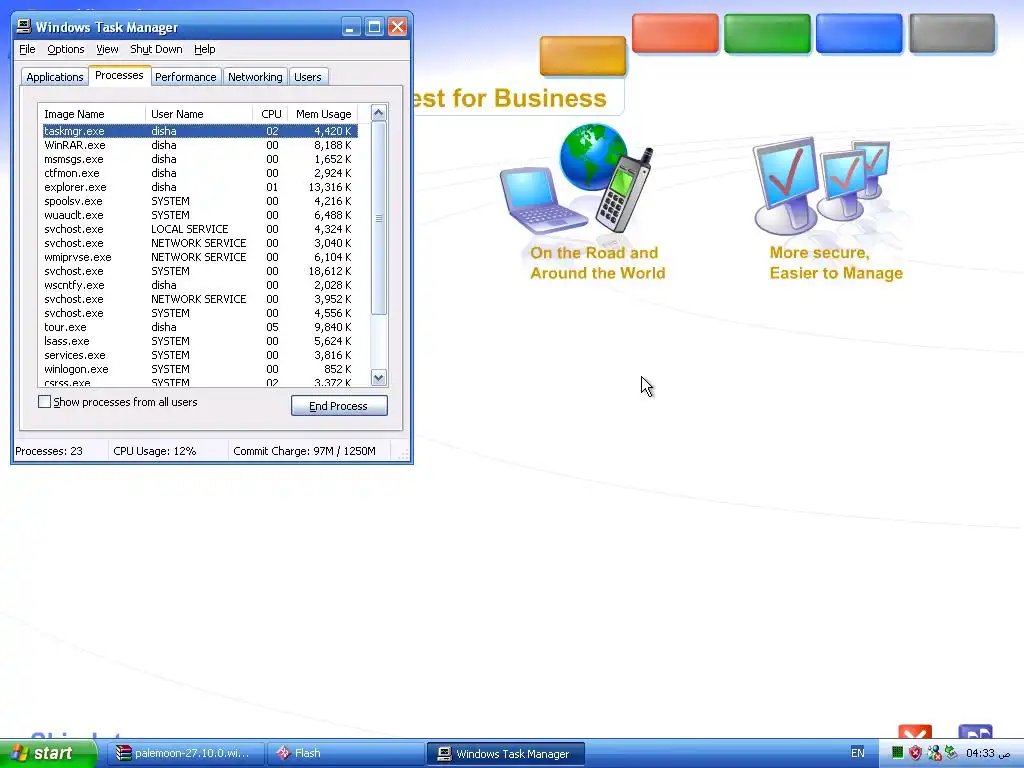Select the taskmgr.exe process row
The width and height of the screenshot is (1024, 768).
tap(200, 131)
